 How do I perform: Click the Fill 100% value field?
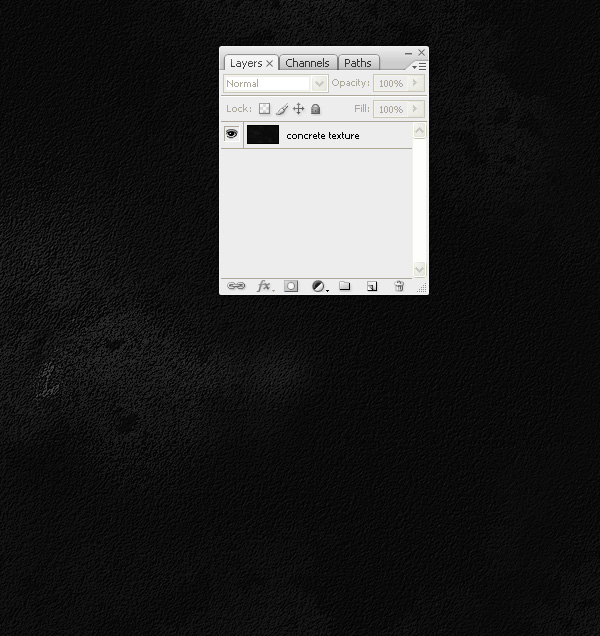391,109
